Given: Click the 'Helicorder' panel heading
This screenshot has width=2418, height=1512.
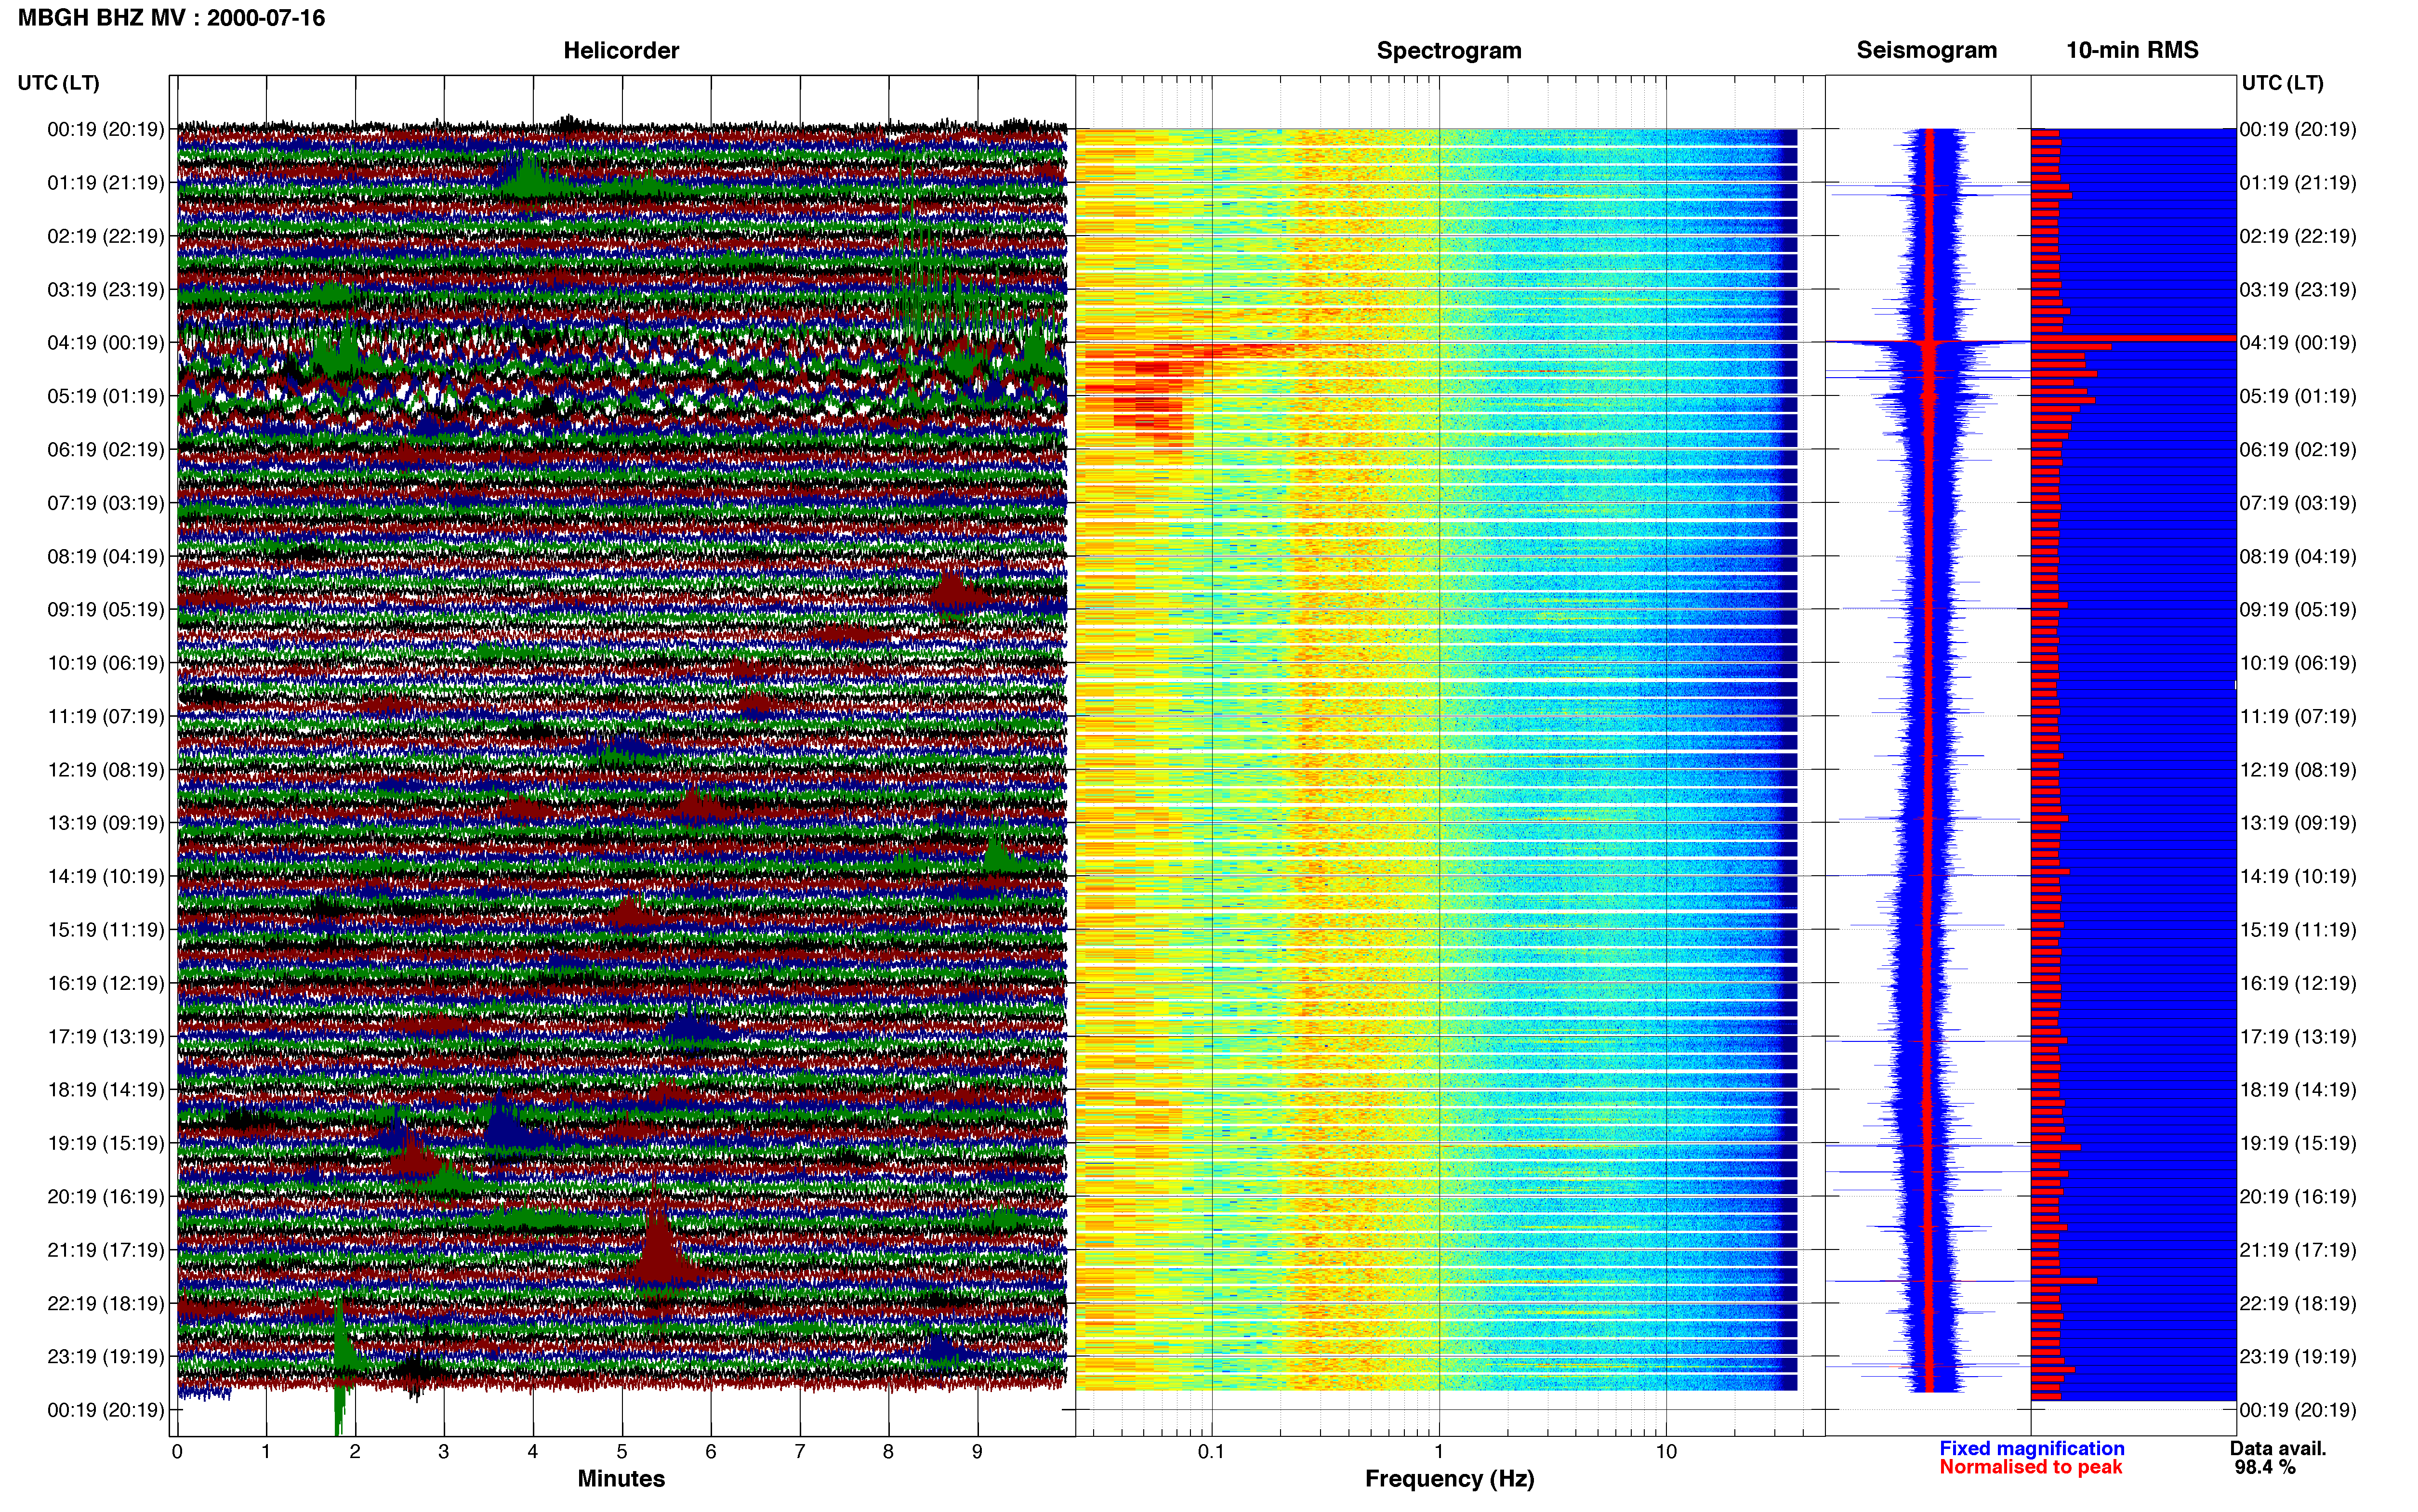Looking at the screenshot, I should pos(621,50).
